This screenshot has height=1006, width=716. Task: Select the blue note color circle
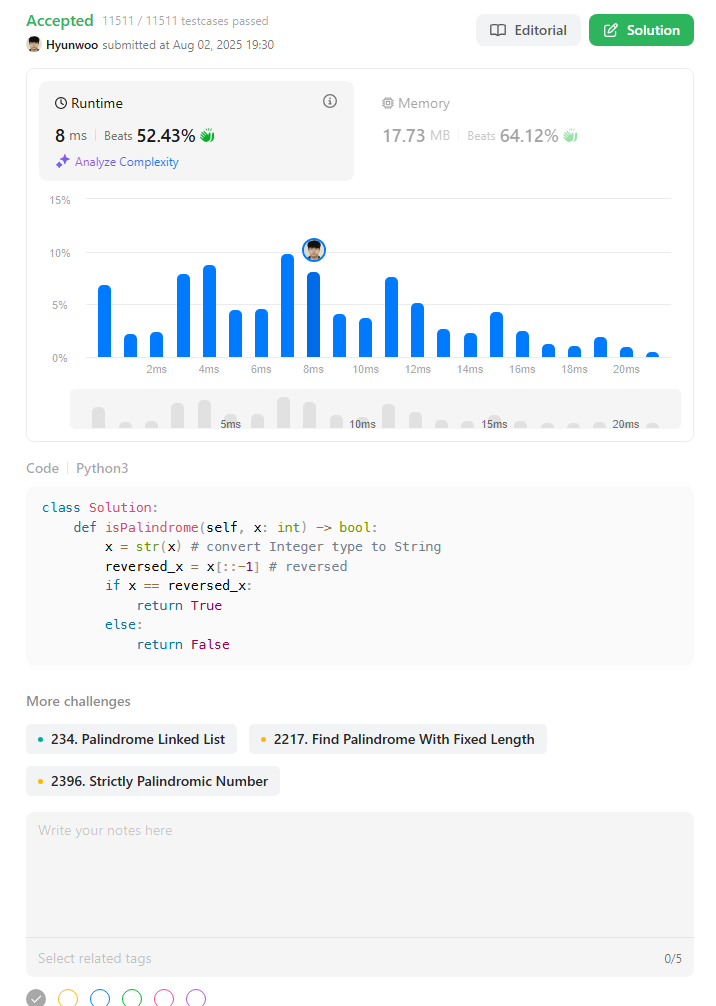pos(100,997)
